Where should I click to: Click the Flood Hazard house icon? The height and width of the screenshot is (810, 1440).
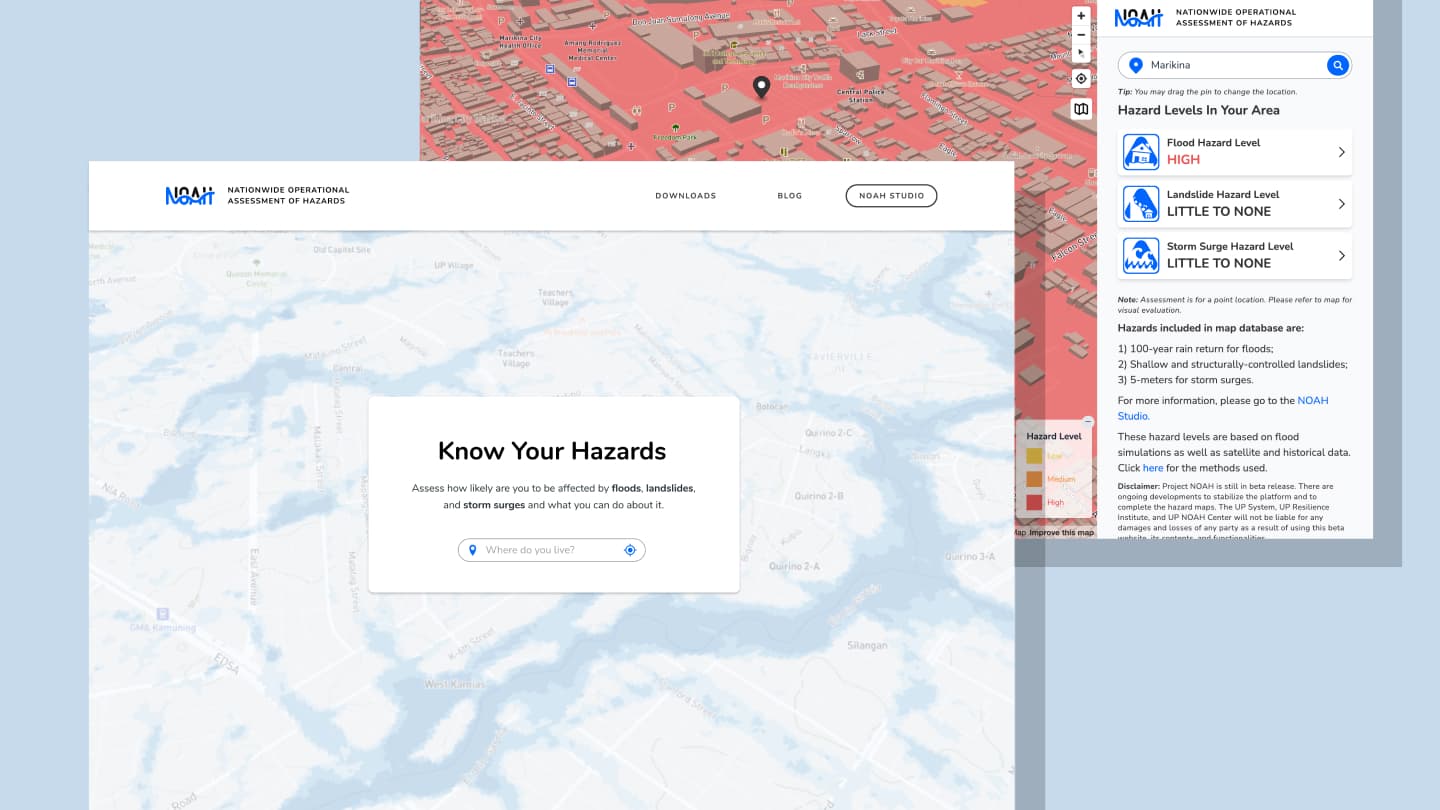pyautogui.click(x=1141, y=152)
